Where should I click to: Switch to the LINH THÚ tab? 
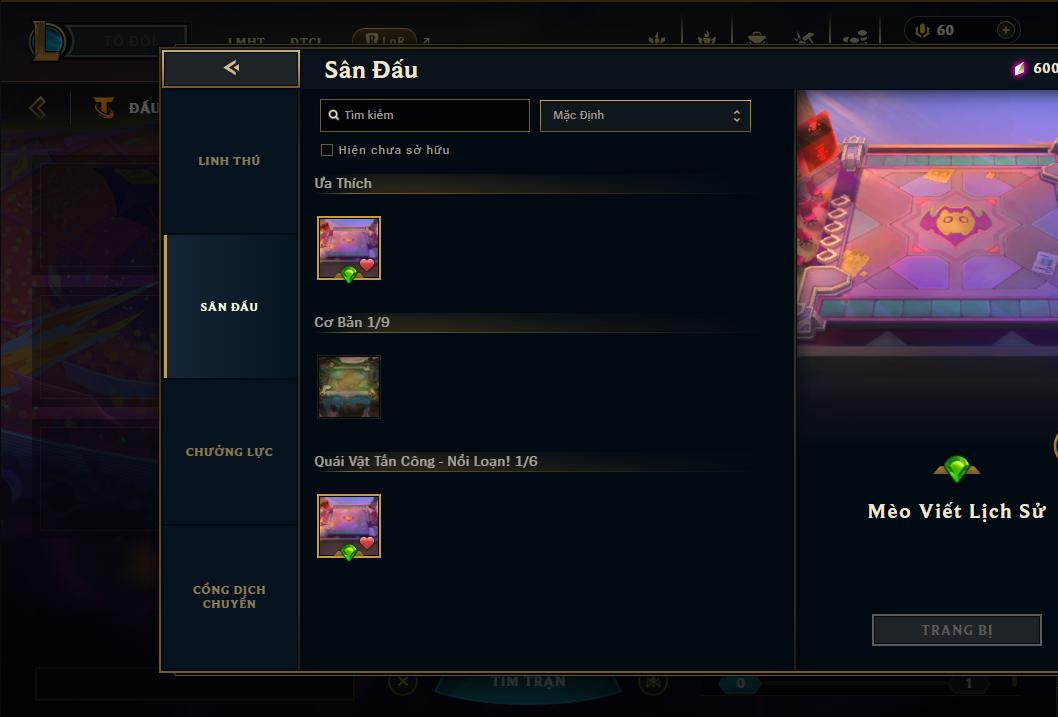click(229, 161)
